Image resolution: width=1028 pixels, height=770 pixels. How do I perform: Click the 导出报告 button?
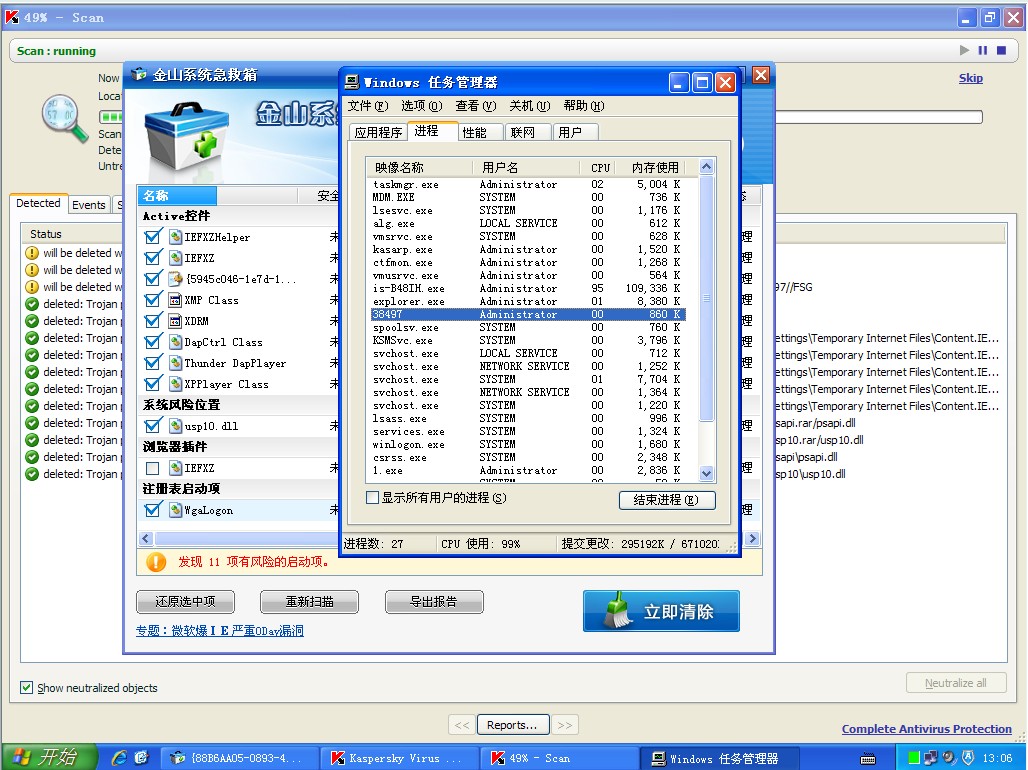(434, 601)
